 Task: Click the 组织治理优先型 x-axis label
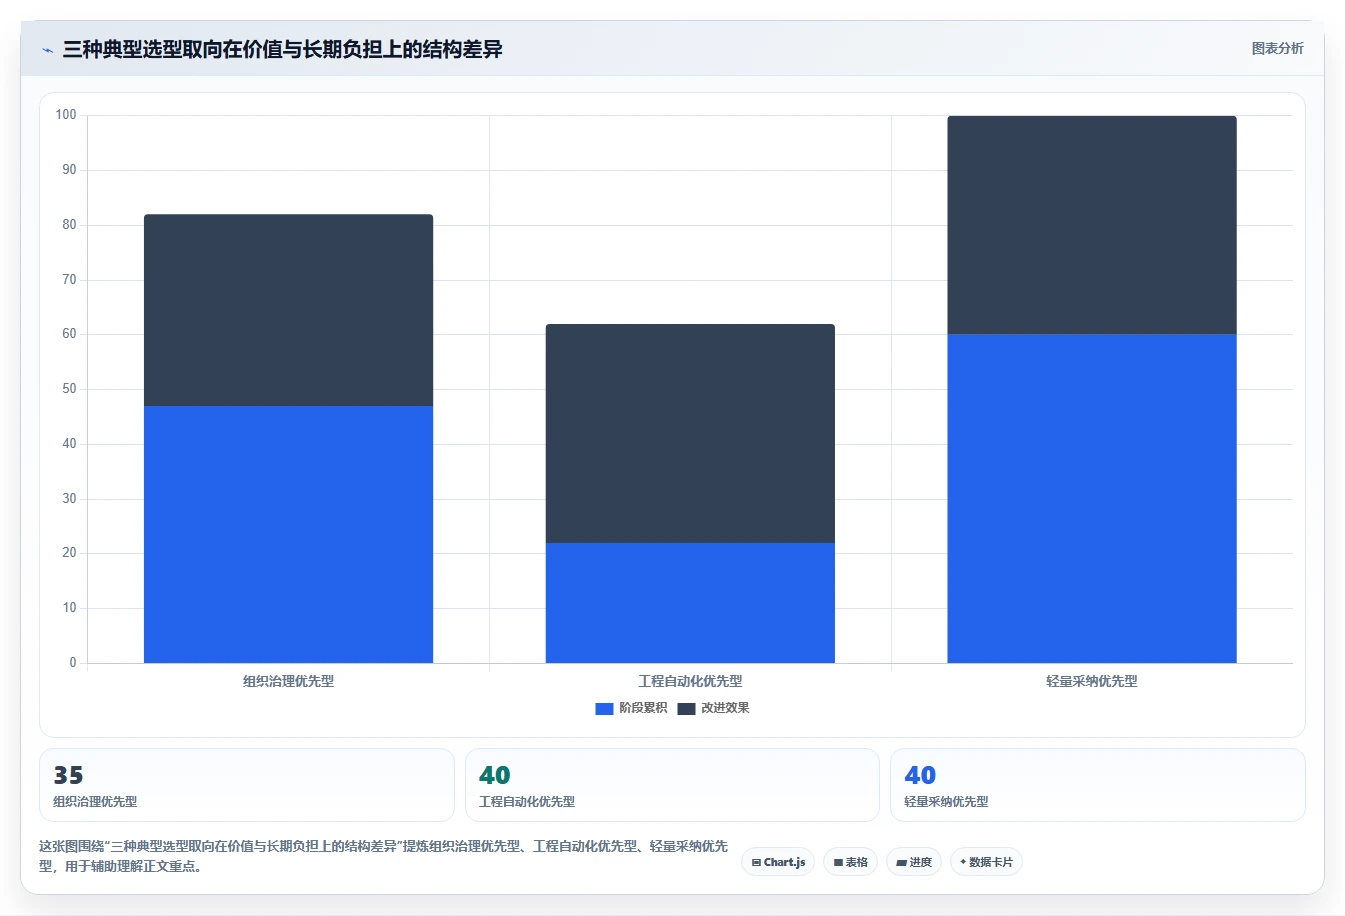pyautogui.click(x=288, y=681)
